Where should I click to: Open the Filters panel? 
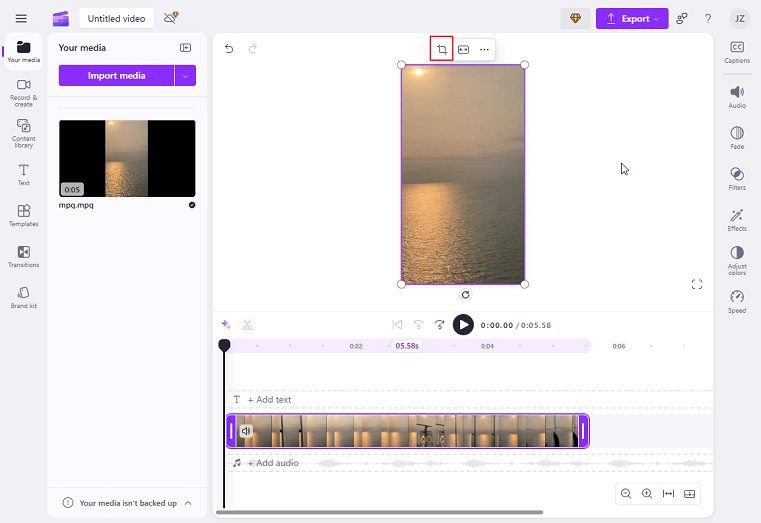pyautogui.click(x=737, y=179)
